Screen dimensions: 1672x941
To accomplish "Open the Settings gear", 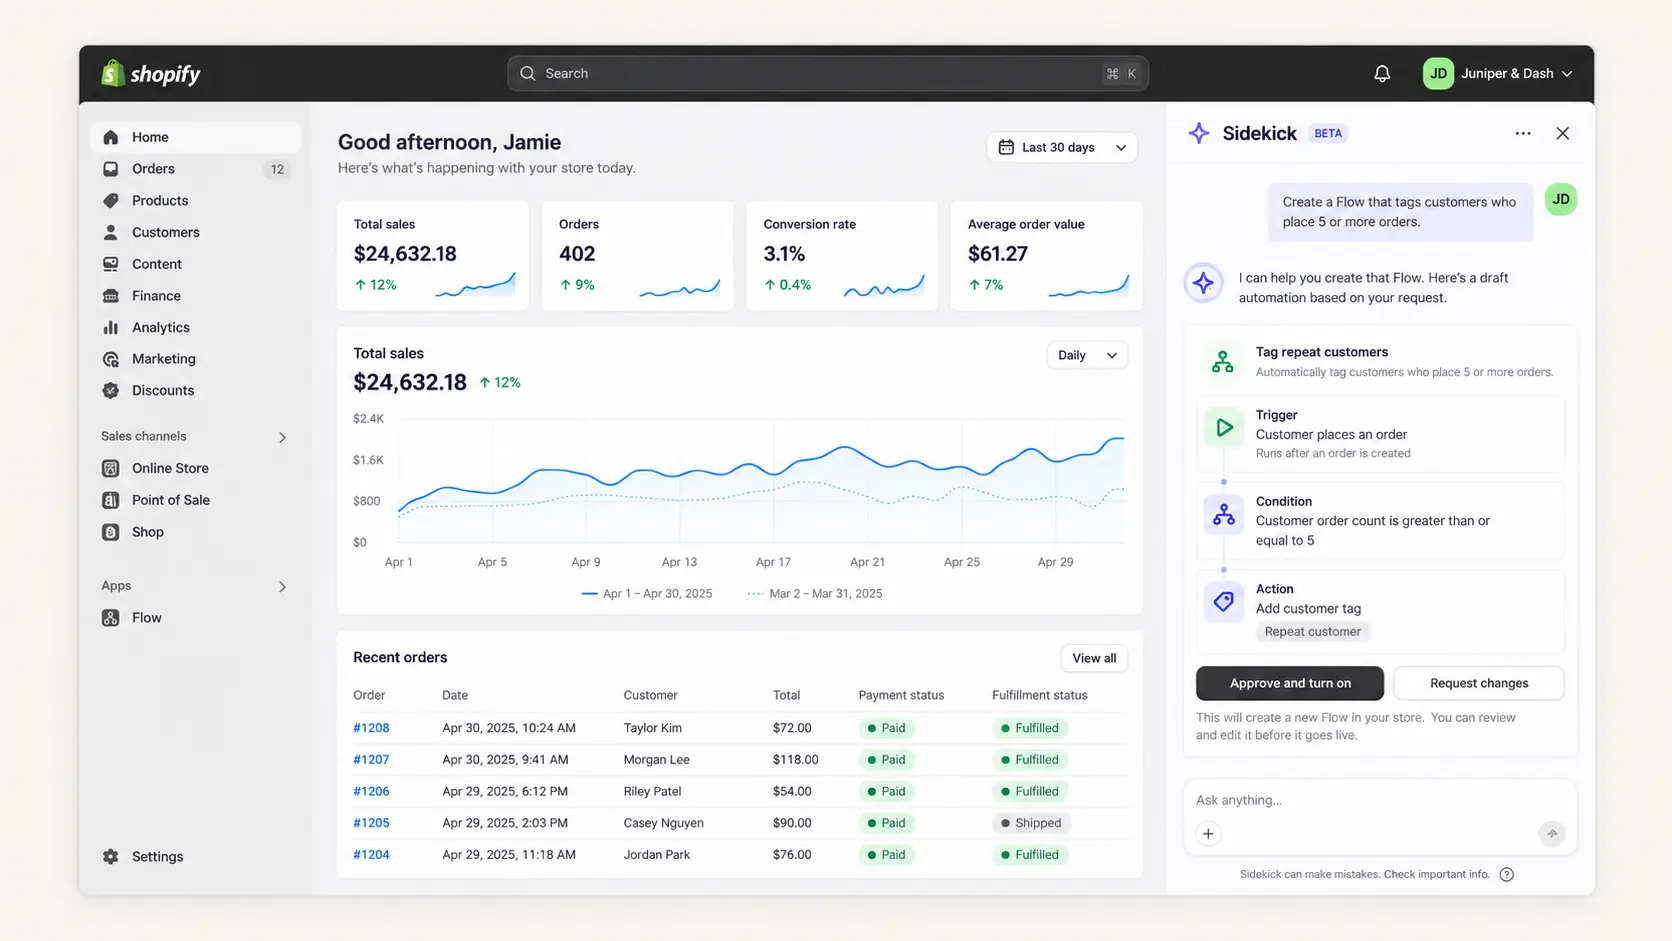I will [x=111, y=856].
